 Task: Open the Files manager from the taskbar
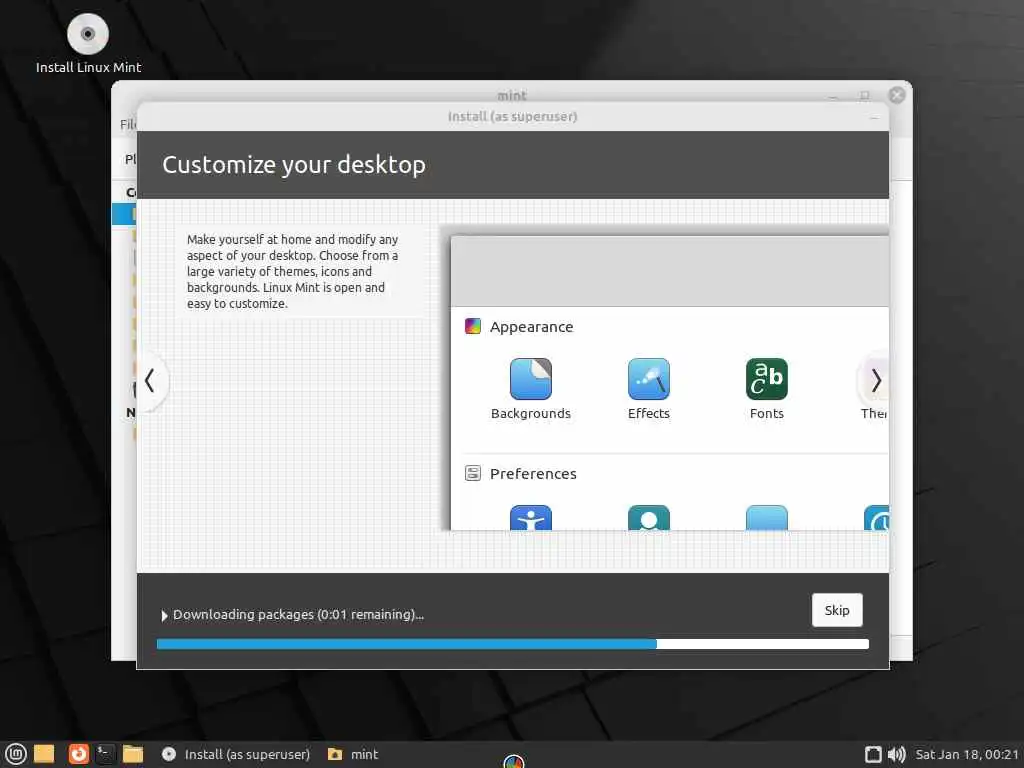coord(133,754)
